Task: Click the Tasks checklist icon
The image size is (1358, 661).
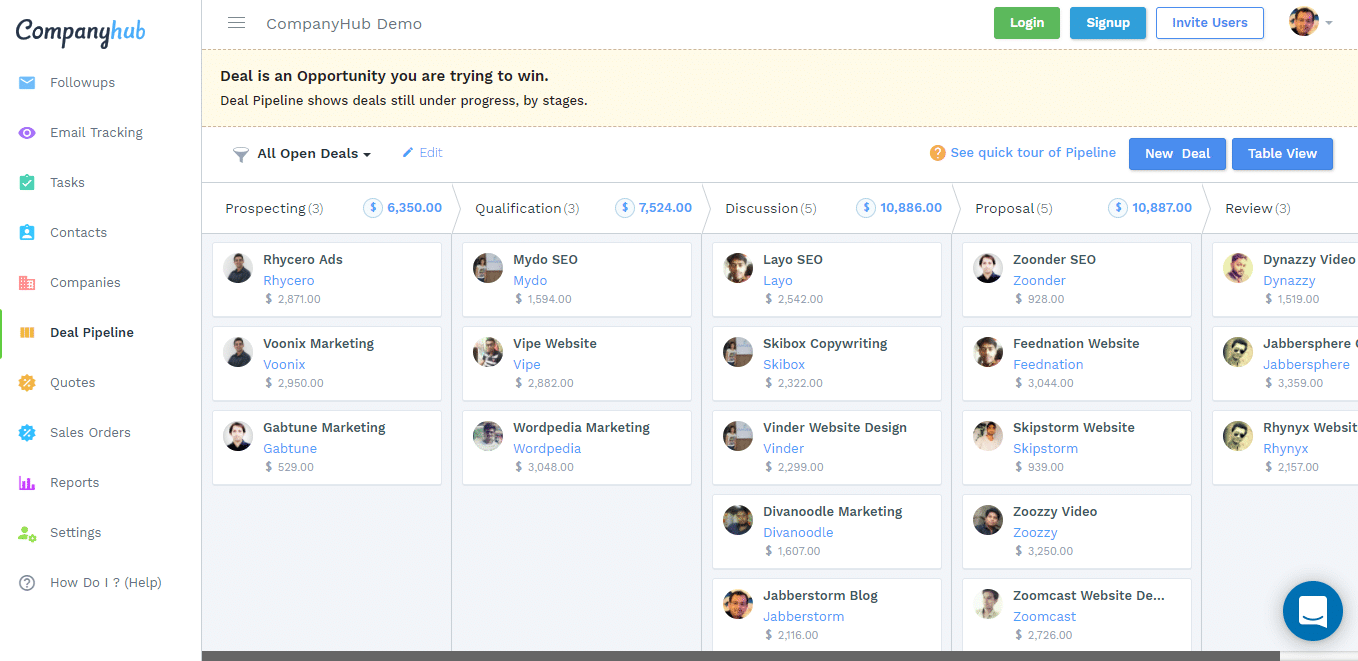Action: [x=27, y=183]
